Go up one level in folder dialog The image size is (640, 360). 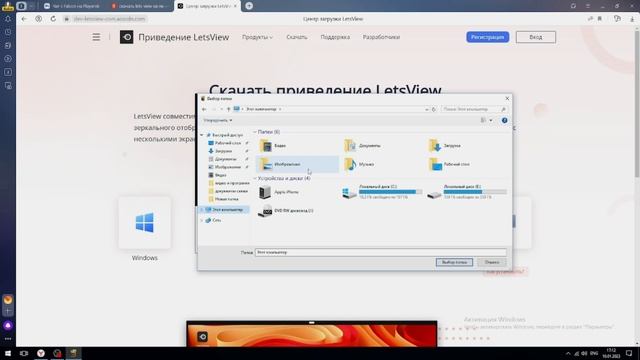[229, 109]
